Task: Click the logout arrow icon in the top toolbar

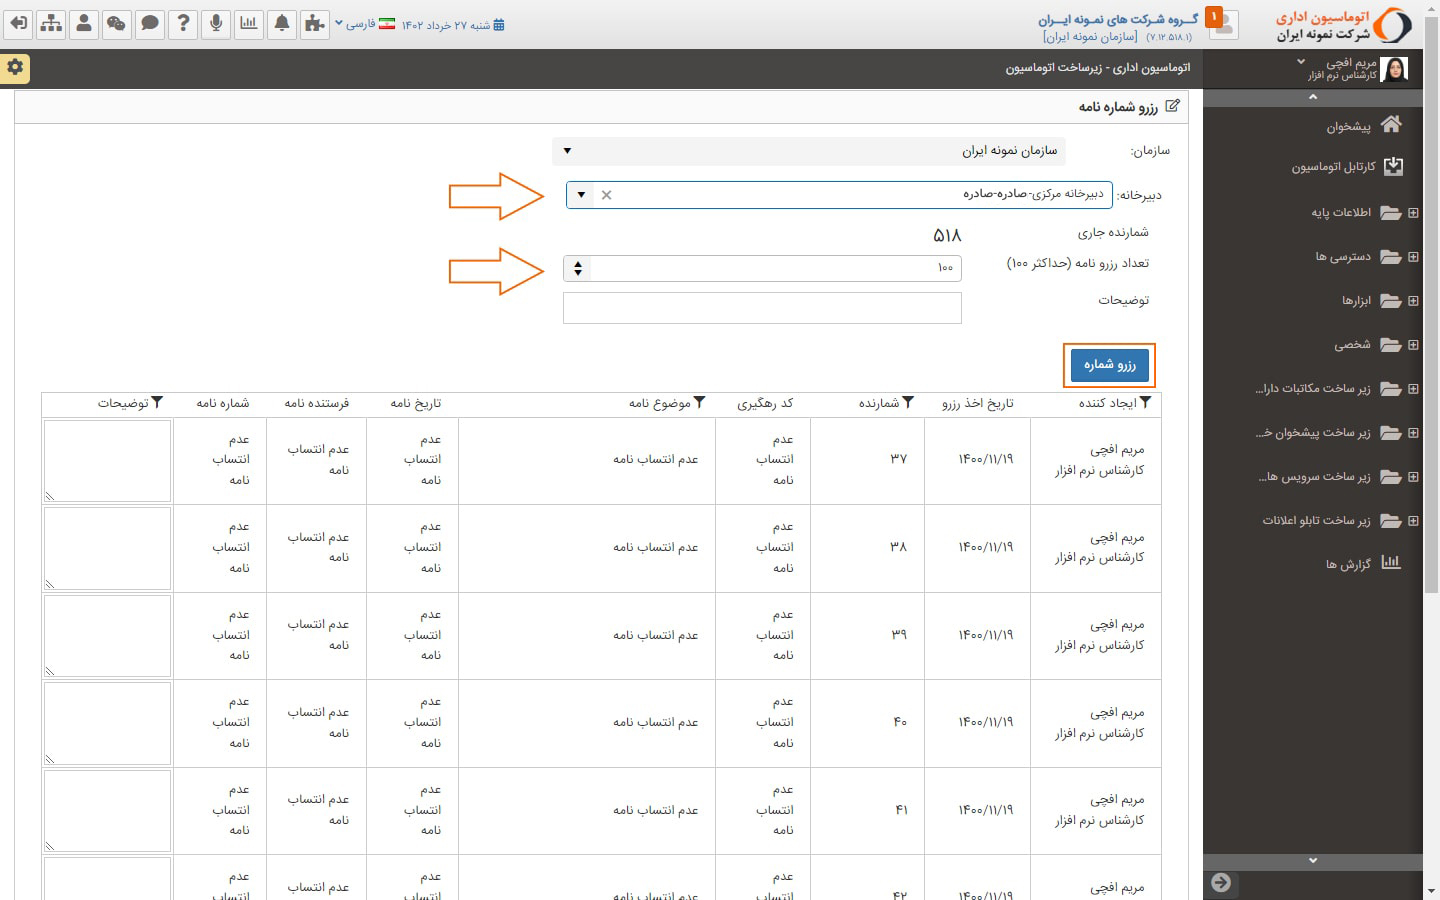Action: [x=18, y=23]
